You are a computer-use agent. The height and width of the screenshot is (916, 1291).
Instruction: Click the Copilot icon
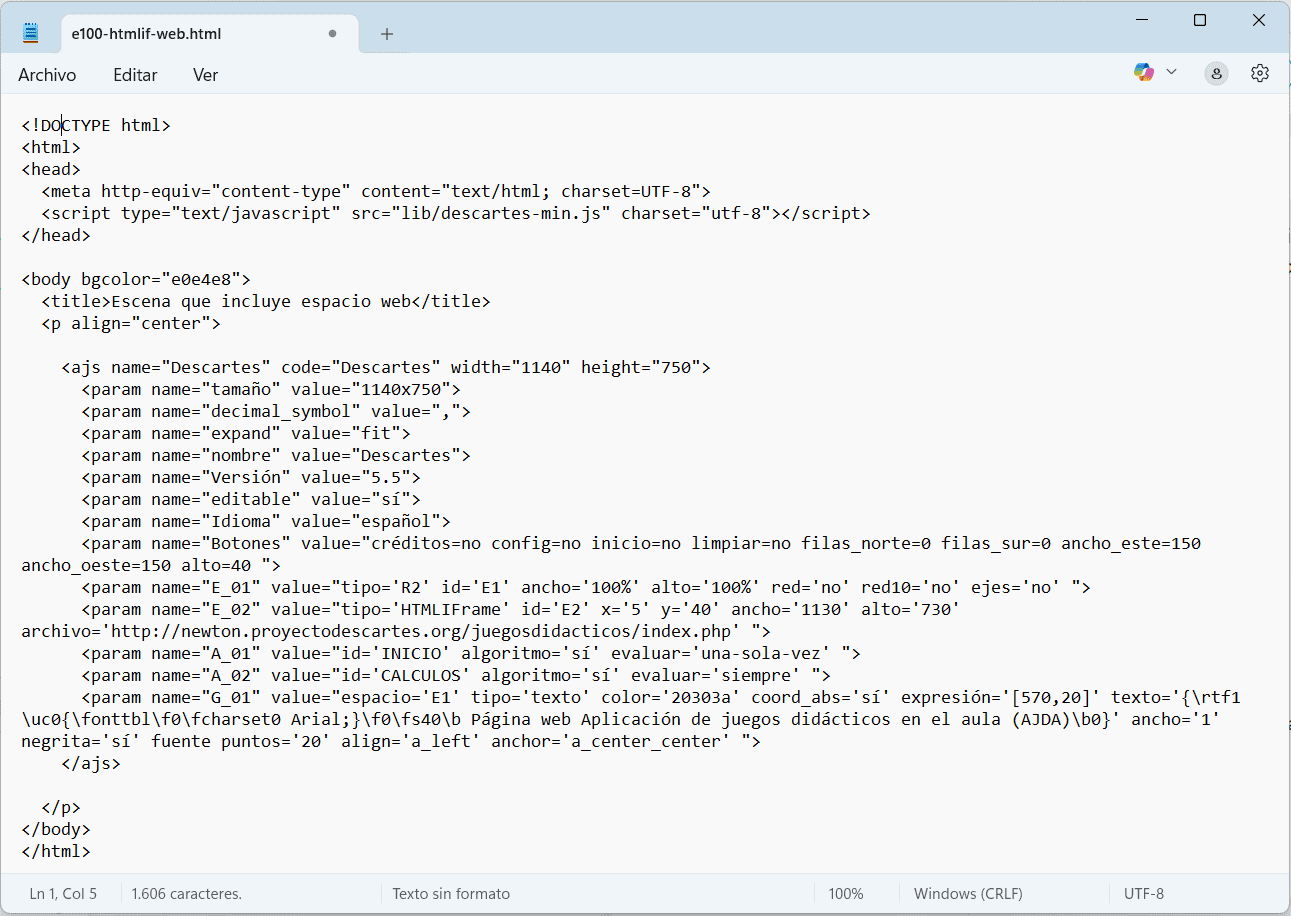click(x=1143, y=72)
